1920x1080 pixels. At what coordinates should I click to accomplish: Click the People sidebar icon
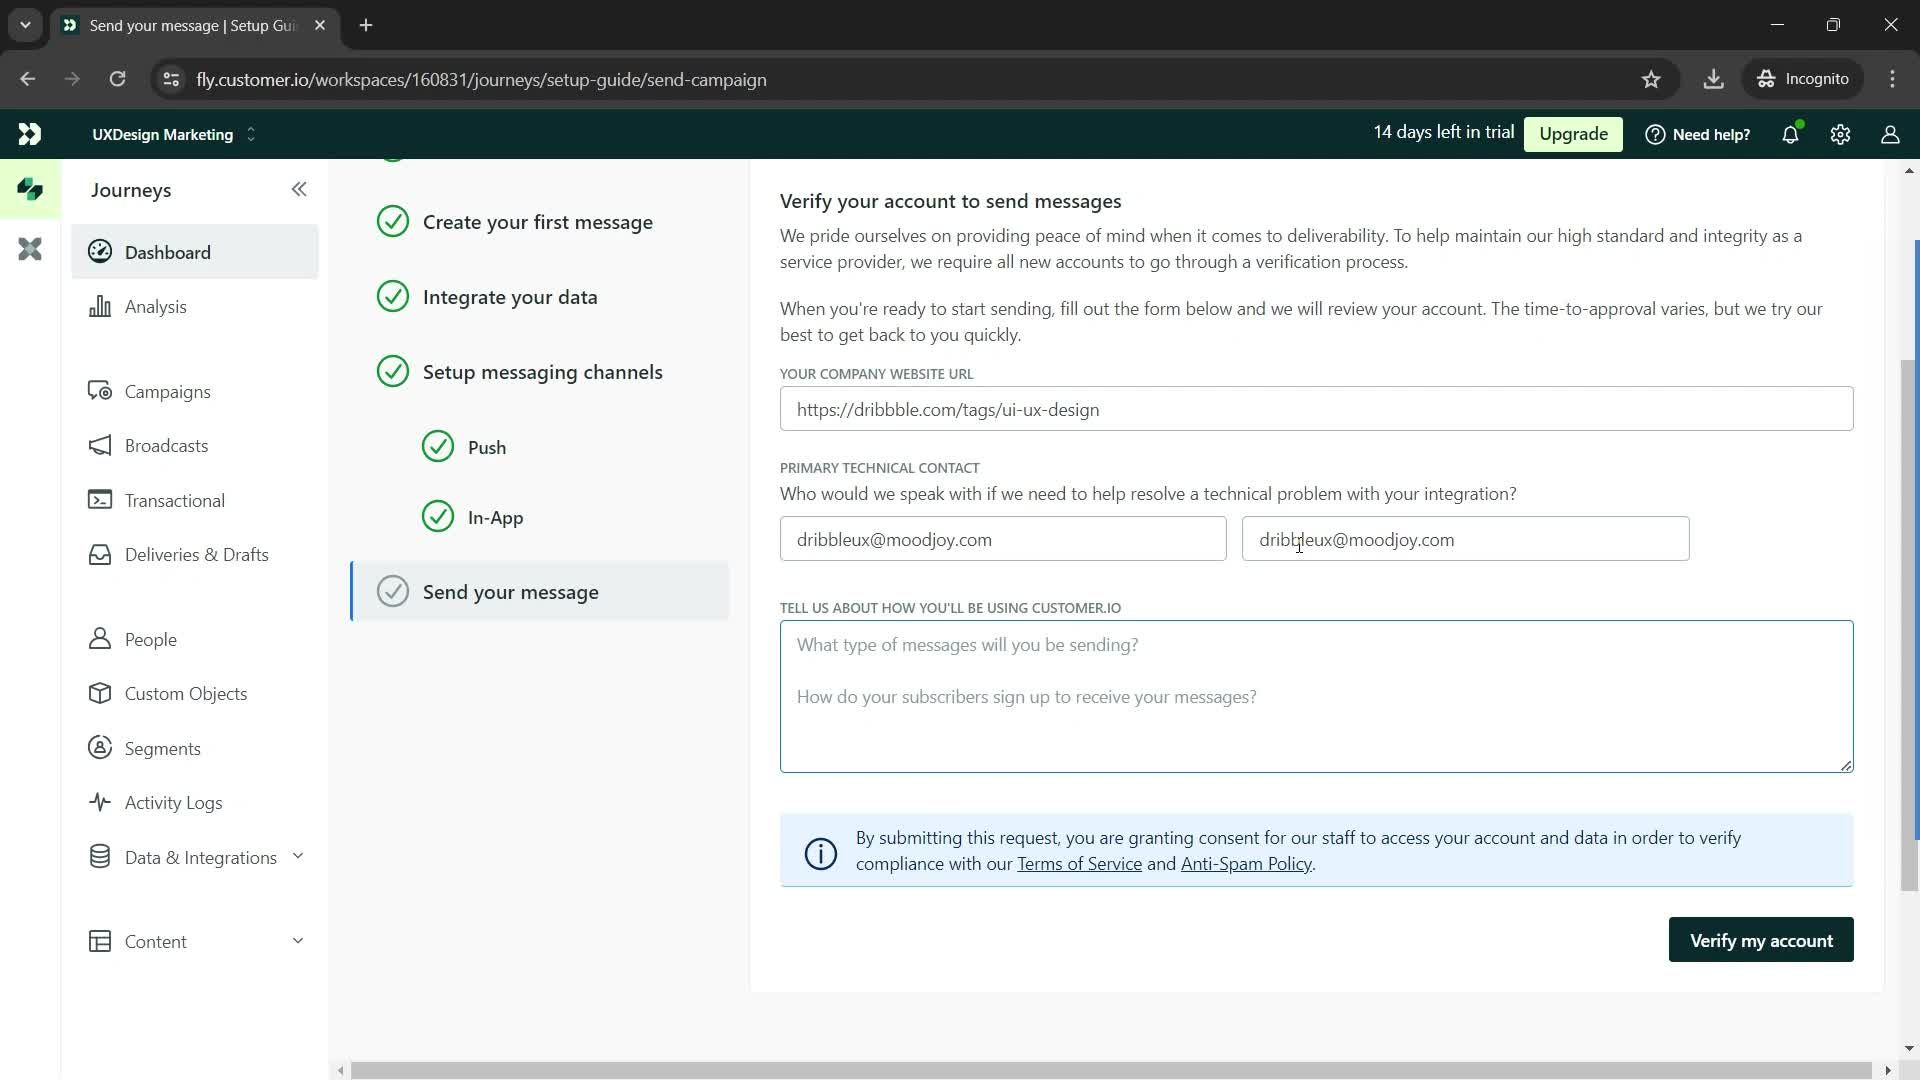point(100,642)
